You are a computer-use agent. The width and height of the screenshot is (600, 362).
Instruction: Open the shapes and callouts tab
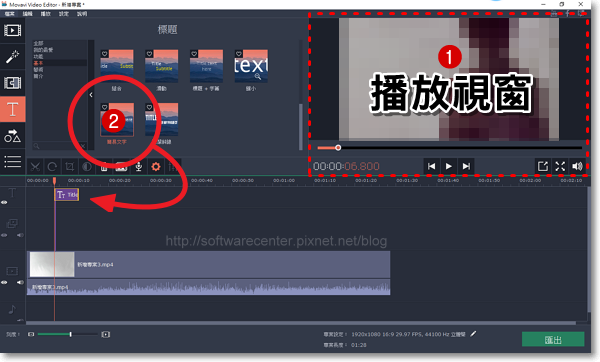(13, 136)
